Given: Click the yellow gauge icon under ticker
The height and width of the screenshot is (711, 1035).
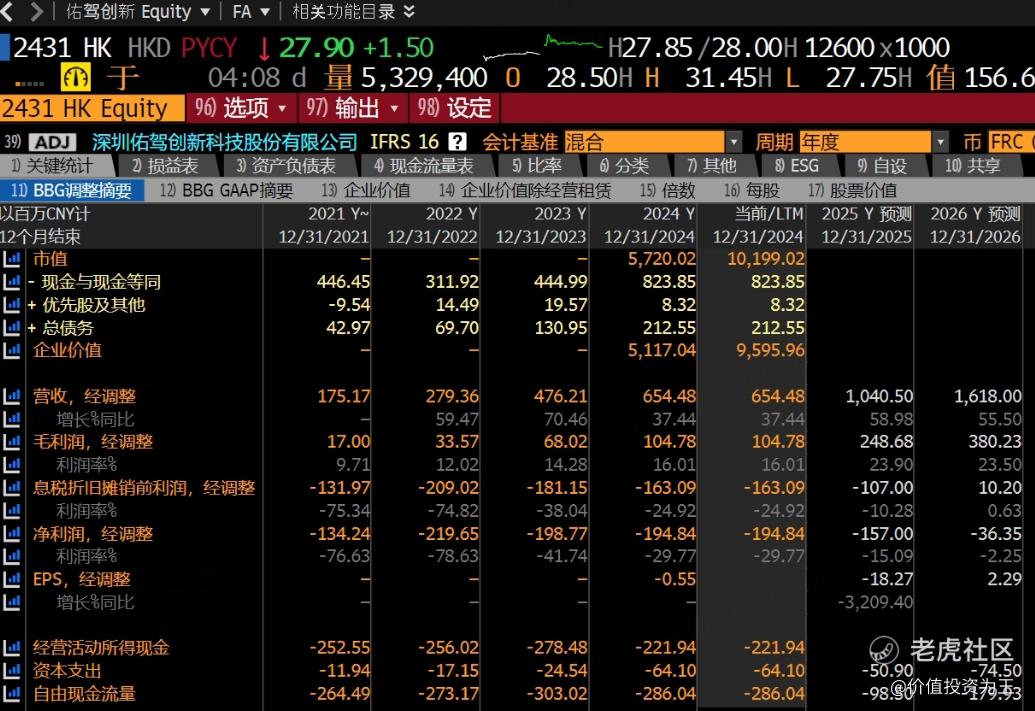Looking at the screenshot, I should coord(75,77).
